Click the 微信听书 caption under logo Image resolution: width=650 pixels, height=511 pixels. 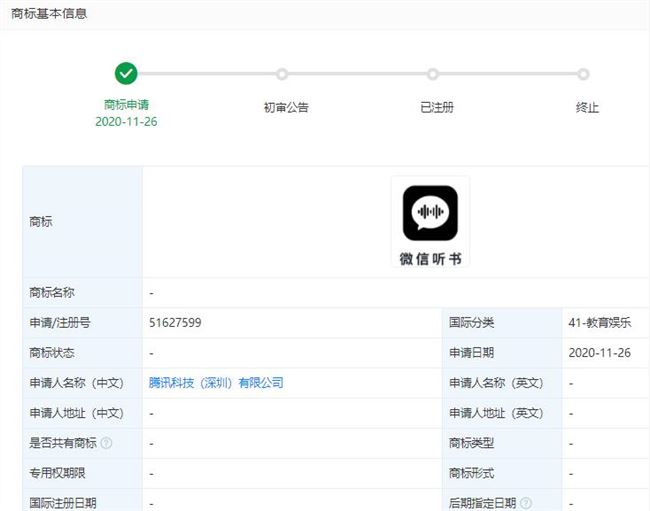(x=430, y=259)
